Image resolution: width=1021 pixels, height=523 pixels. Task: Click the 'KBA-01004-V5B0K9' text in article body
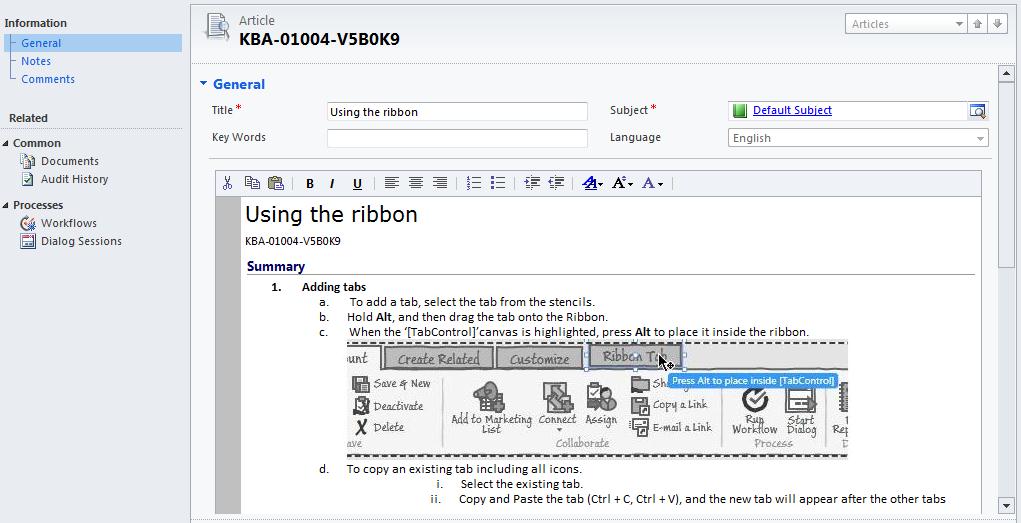click(292, 242)
